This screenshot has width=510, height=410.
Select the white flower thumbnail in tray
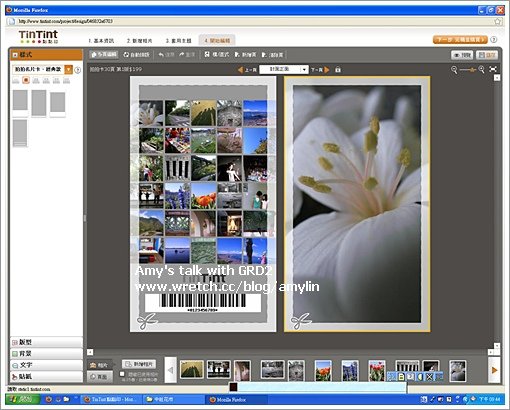457,370
